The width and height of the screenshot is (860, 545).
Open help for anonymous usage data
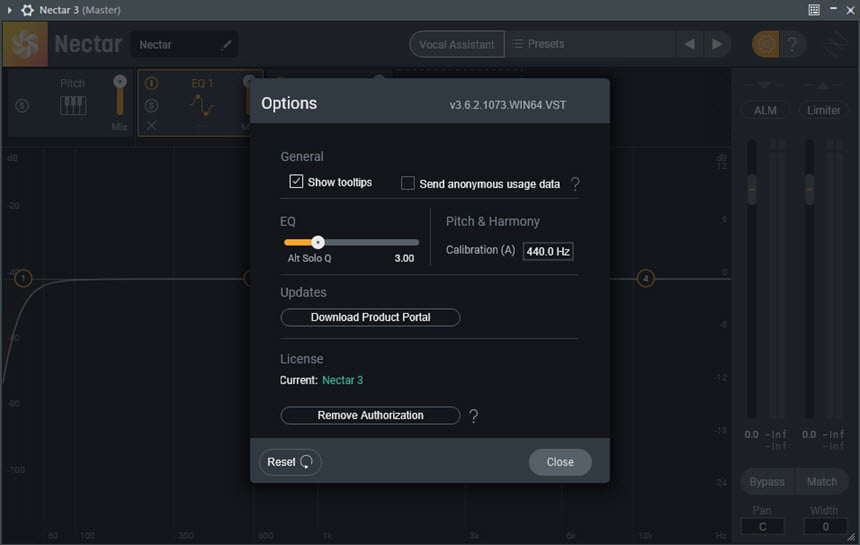point(575,184)
